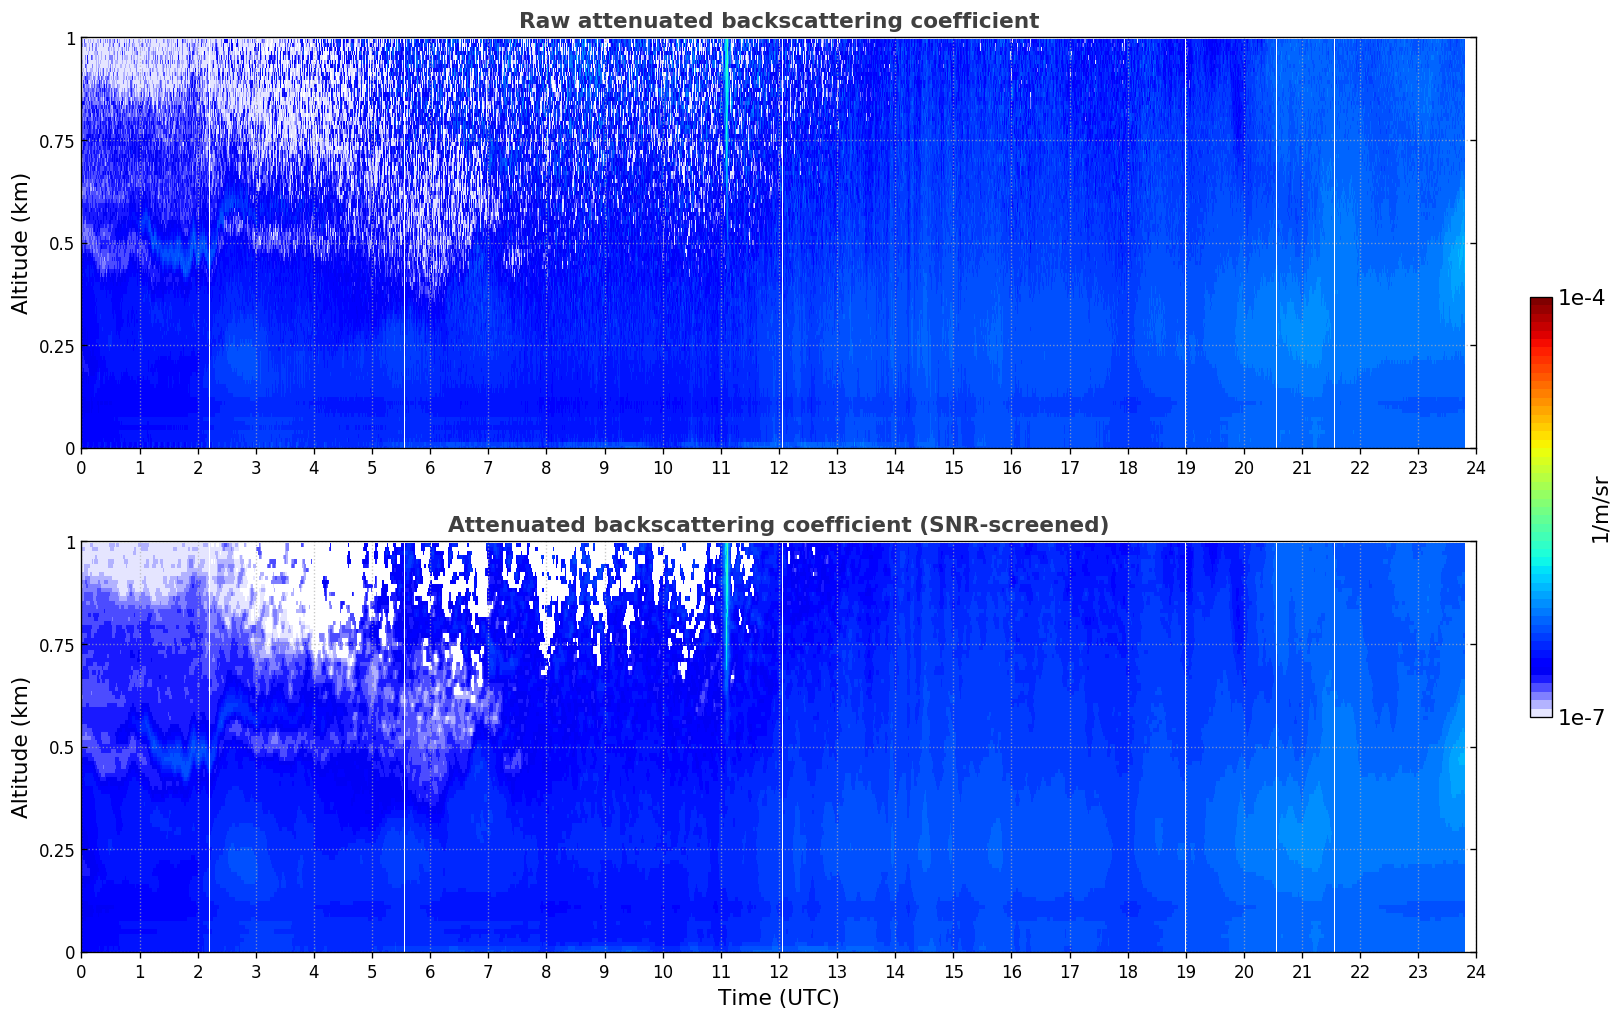
Task: Click the '0.5' altitude tick of the raw plot
Action: click(x=63, y=243)
